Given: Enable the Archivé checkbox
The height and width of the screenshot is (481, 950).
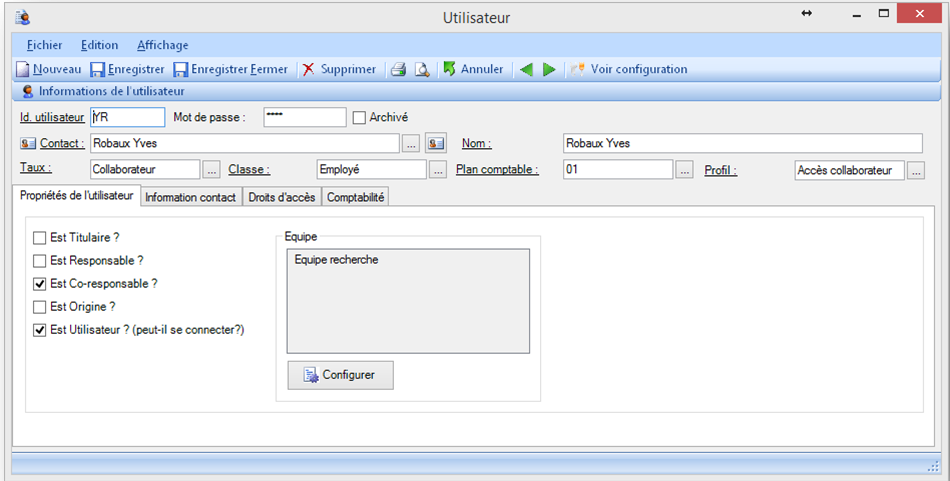Looking at the screenshot, I should pos(360,117).
